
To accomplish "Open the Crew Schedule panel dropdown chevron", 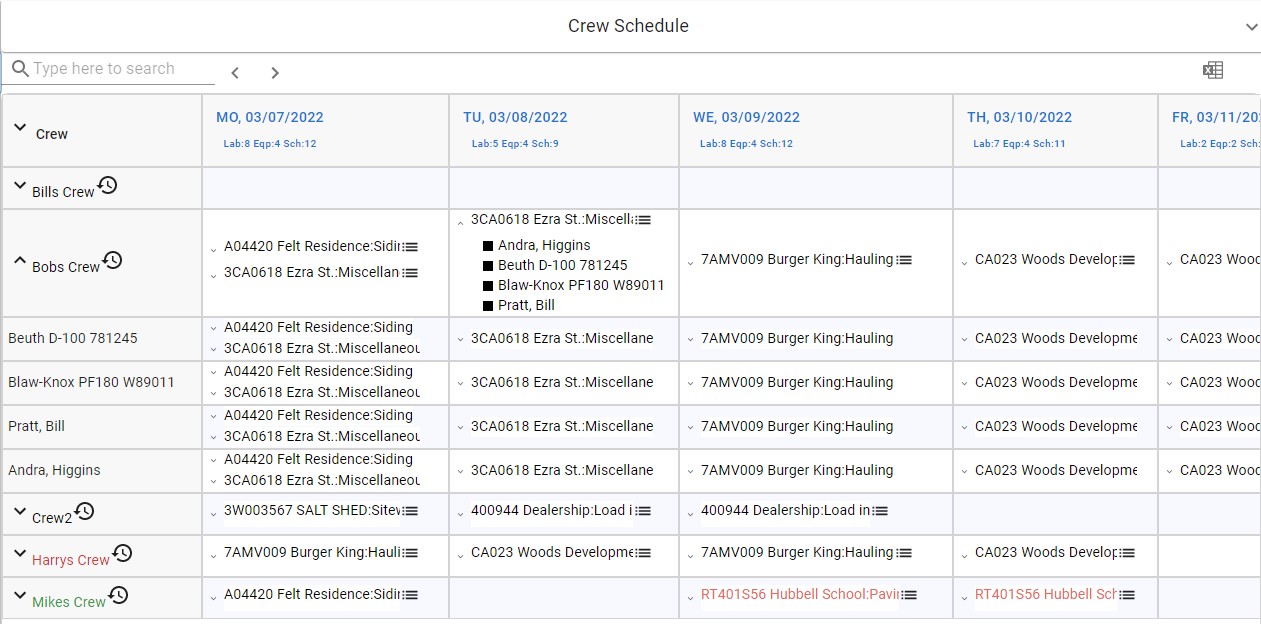I will click(1251, 27).
